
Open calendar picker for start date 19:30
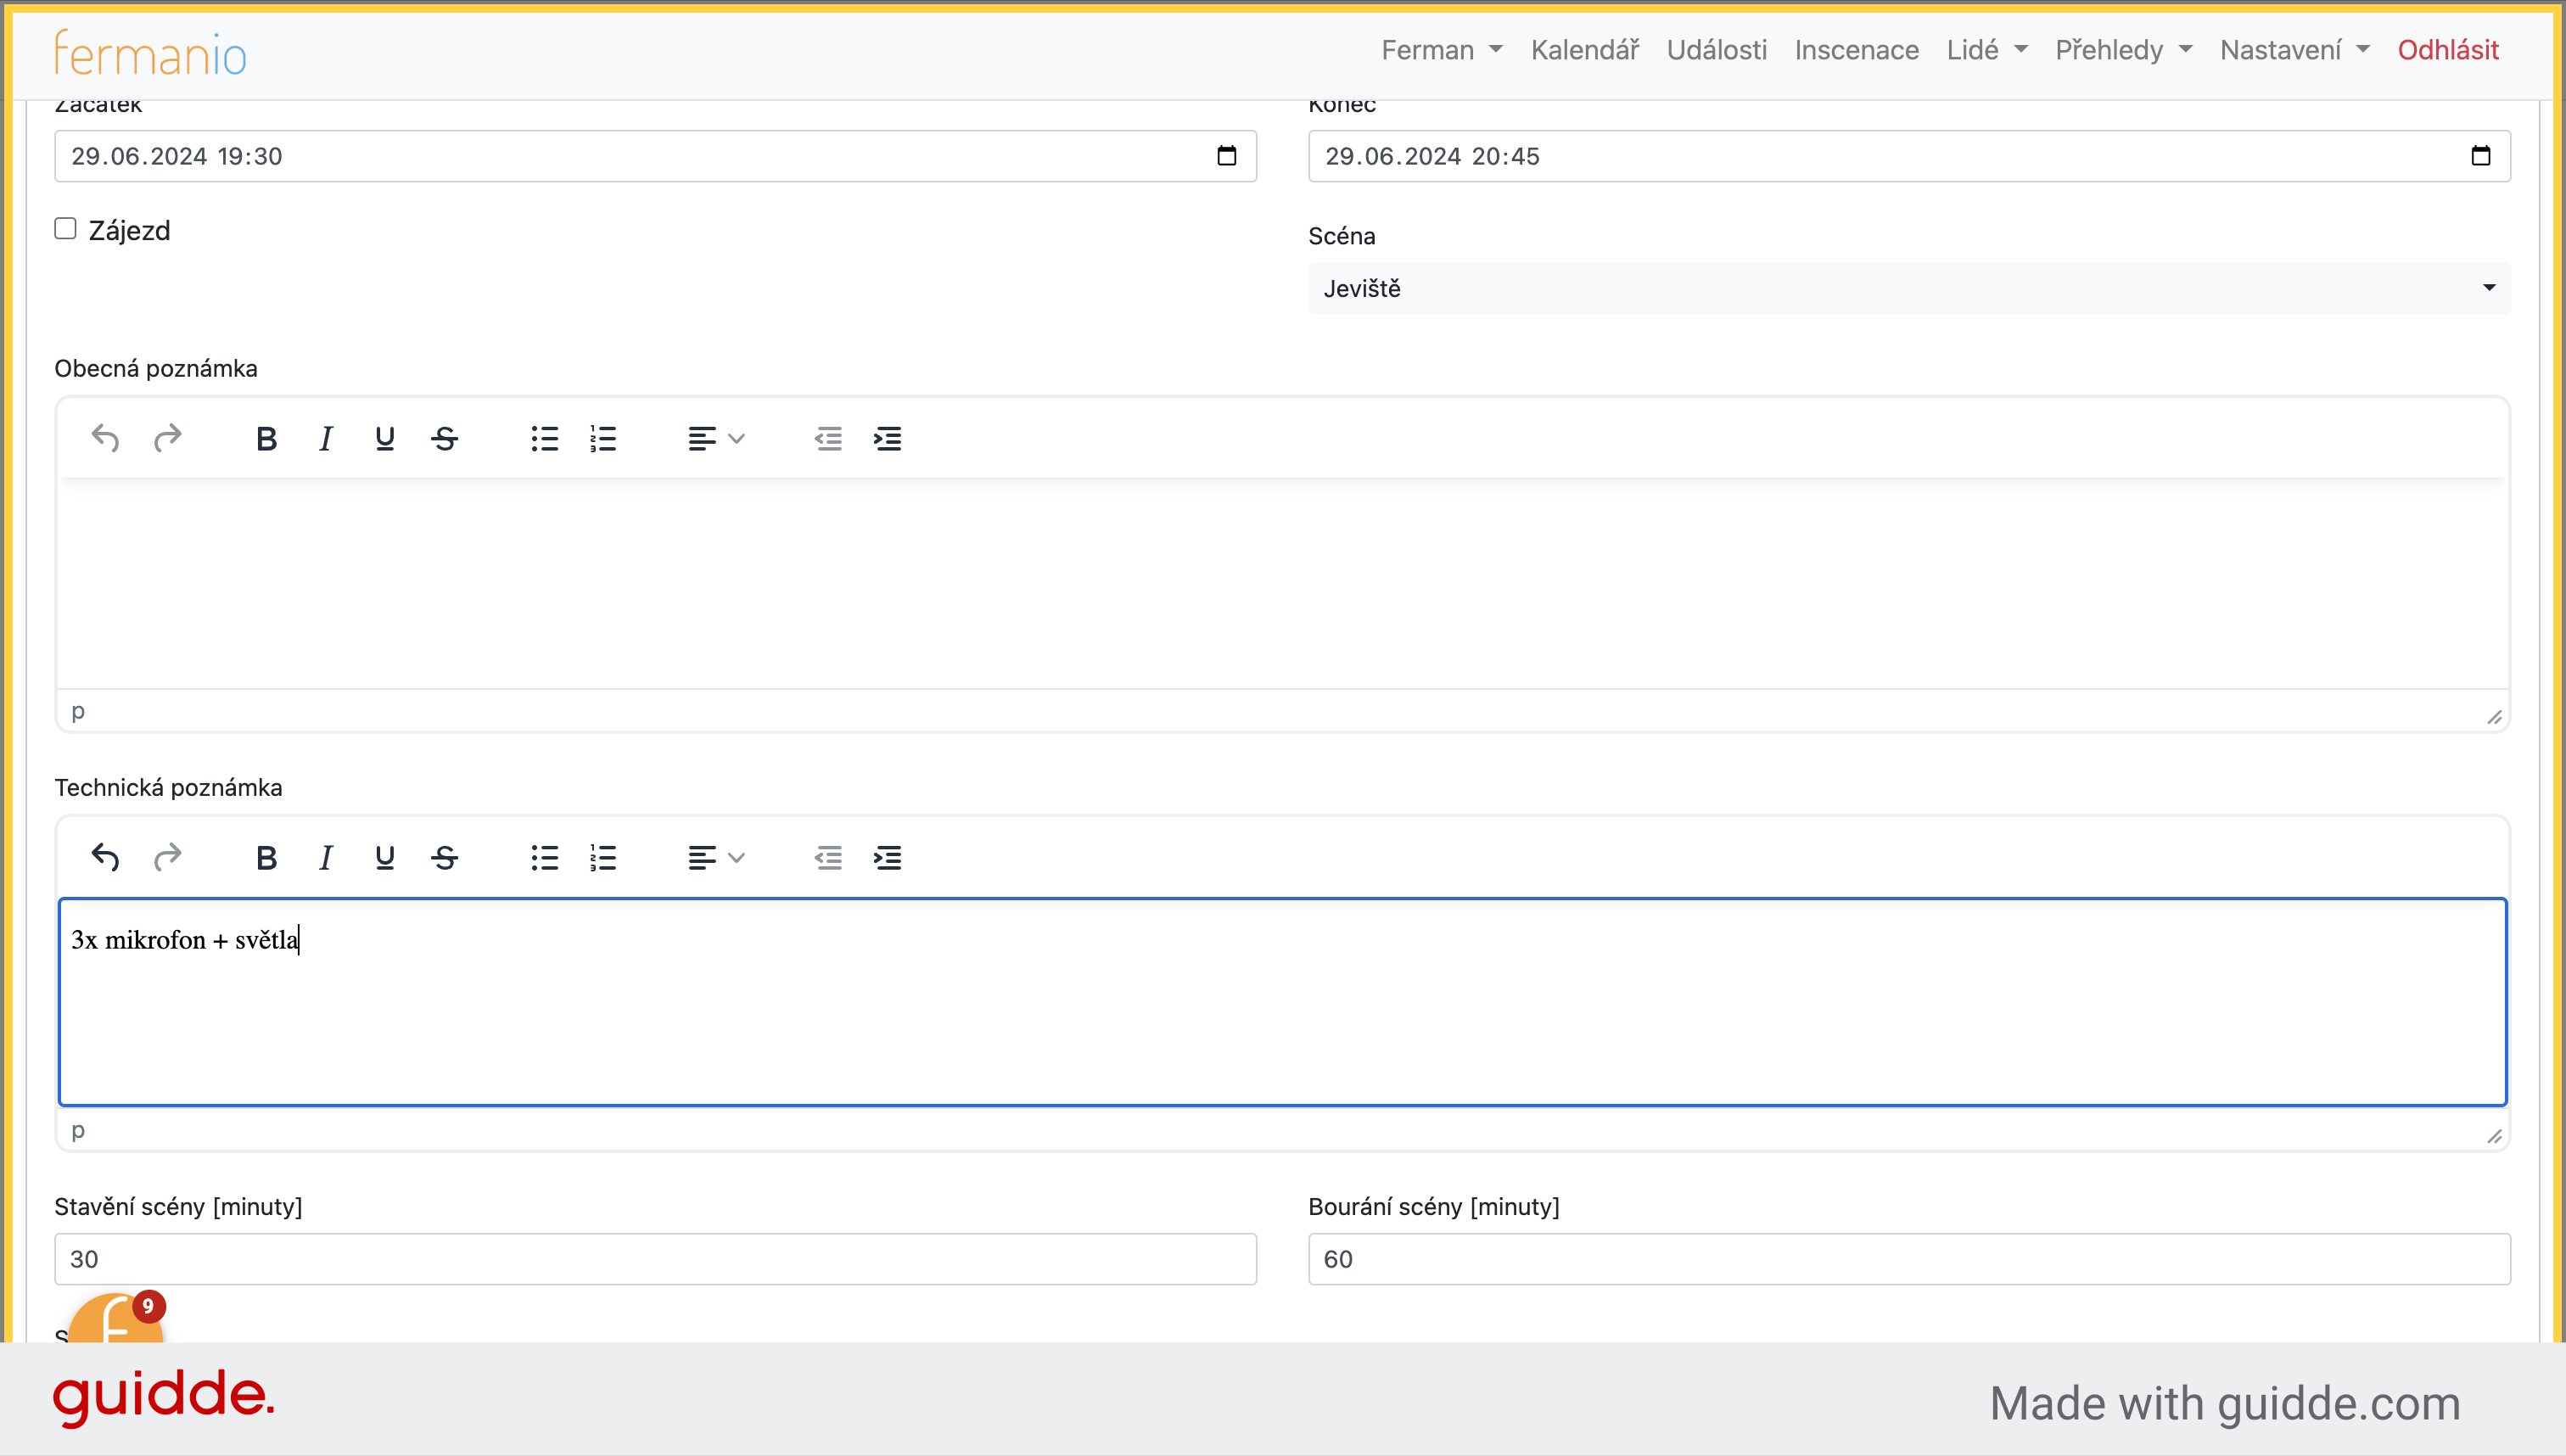pyautogui.click(x=1227, y=156)
